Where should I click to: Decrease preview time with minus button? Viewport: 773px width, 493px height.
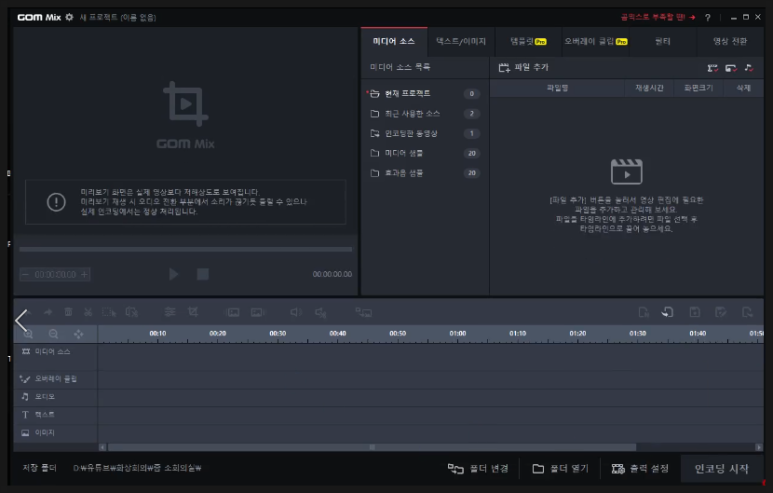point(26,275)
